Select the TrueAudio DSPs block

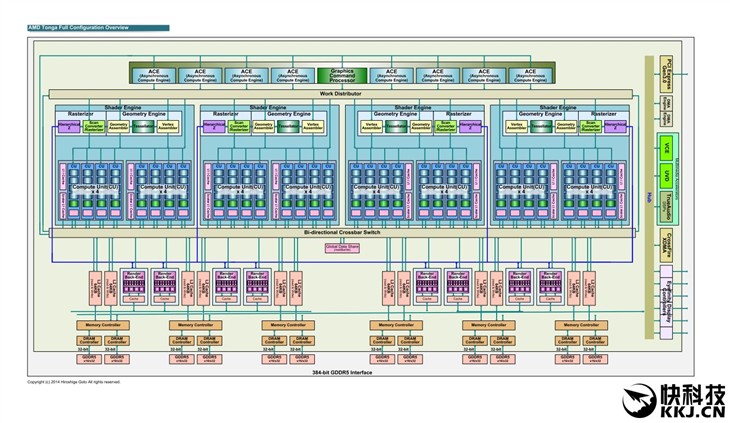click(666, 205)
